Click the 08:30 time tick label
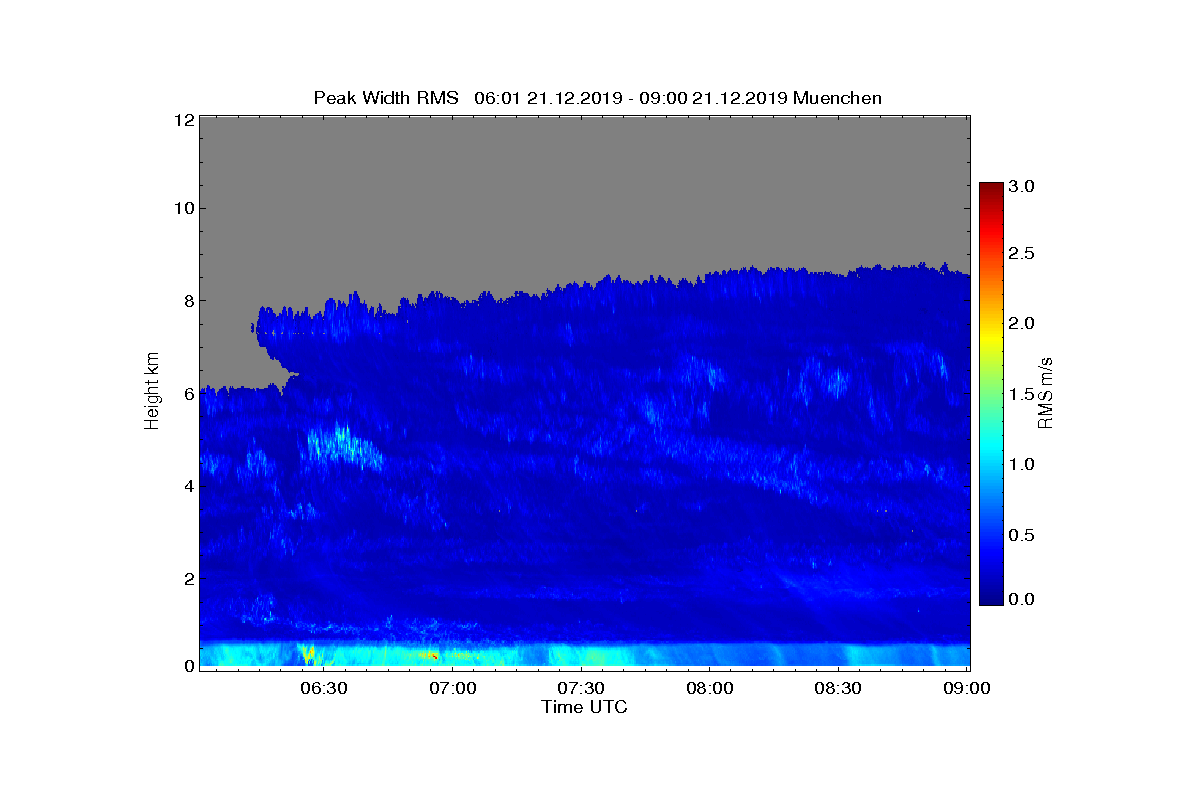Viewport: 1200px width, 800px height. point(839,689)
